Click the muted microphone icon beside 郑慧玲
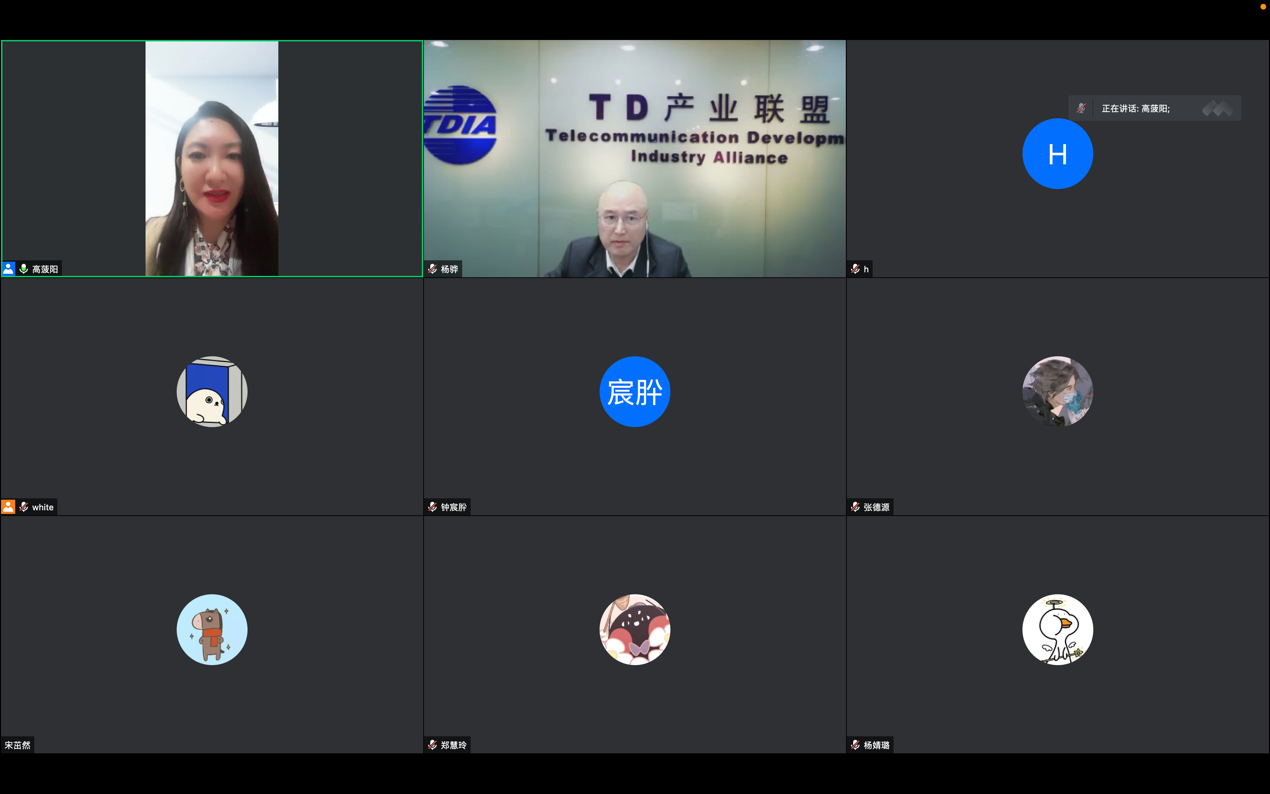The height and width of the screenshot is (794, 1270). click(x=432, y=745)
